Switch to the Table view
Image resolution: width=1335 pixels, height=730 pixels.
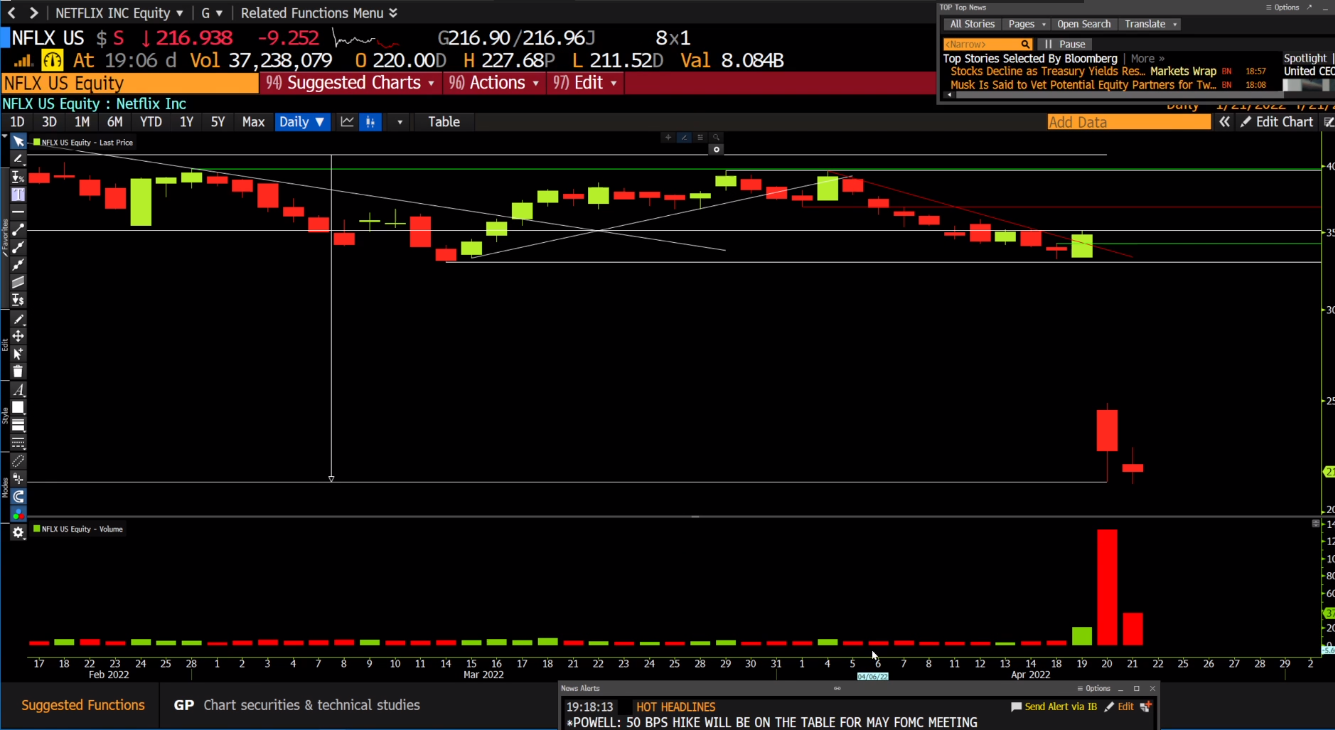(444, 122)
